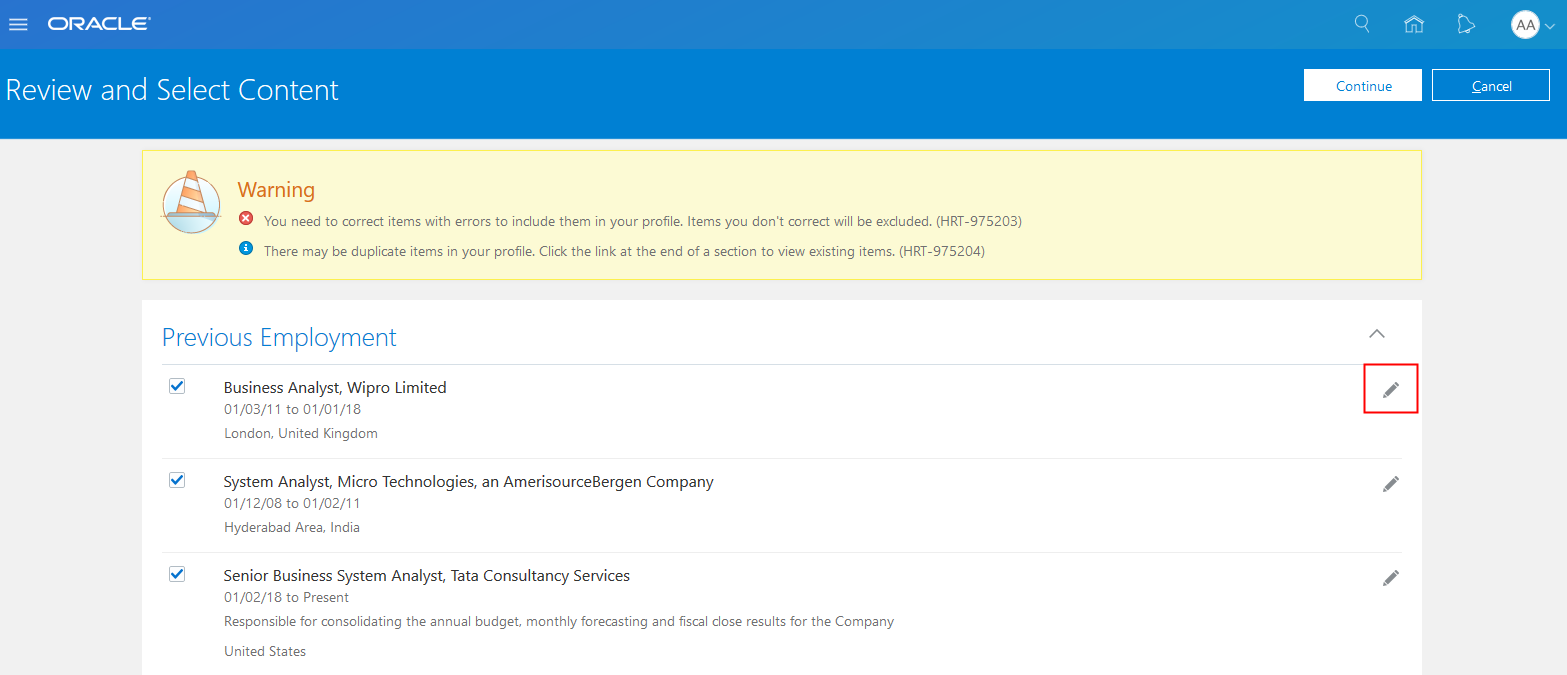Click the red error icon in Warning
This screenshot has width=1567, height=675.
246,219
